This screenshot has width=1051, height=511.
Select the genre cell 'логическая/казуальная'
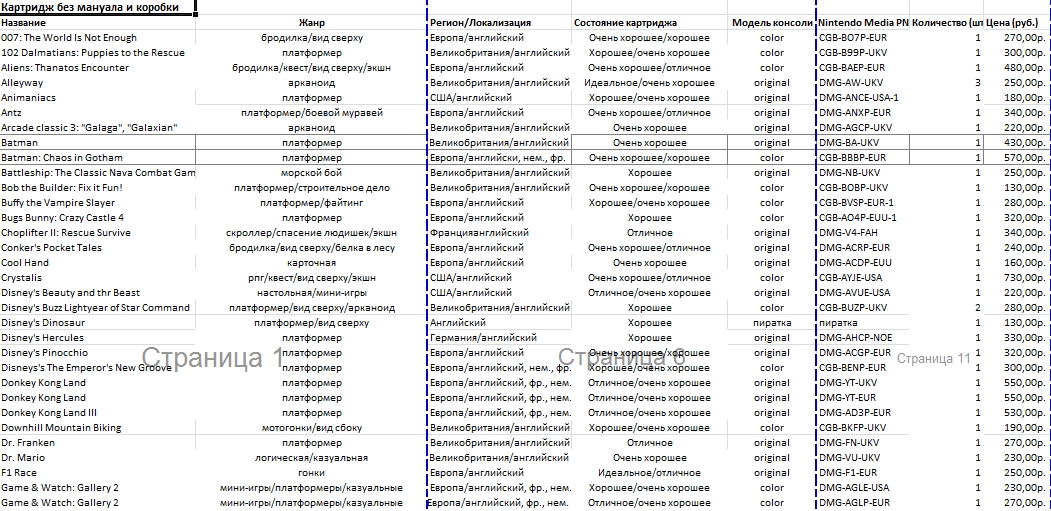312,457
